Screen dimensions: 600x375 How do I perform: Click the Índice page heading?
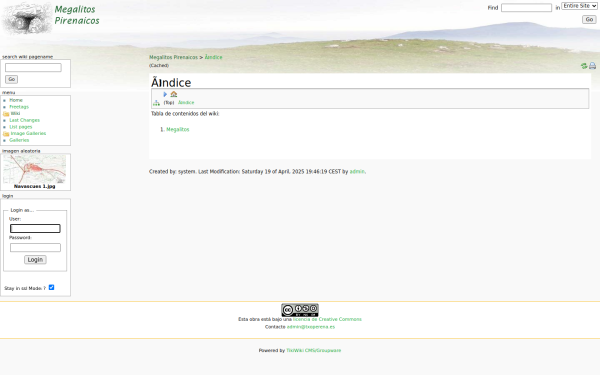[171, 83]
